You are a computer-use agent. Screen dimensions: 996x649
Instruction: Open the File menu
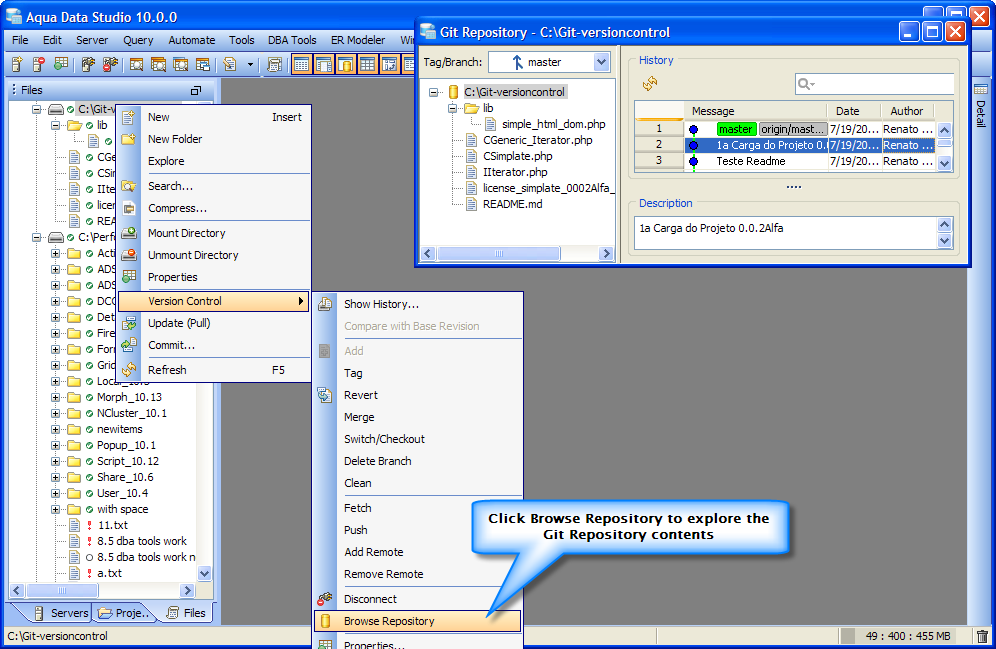click(20, 40)
